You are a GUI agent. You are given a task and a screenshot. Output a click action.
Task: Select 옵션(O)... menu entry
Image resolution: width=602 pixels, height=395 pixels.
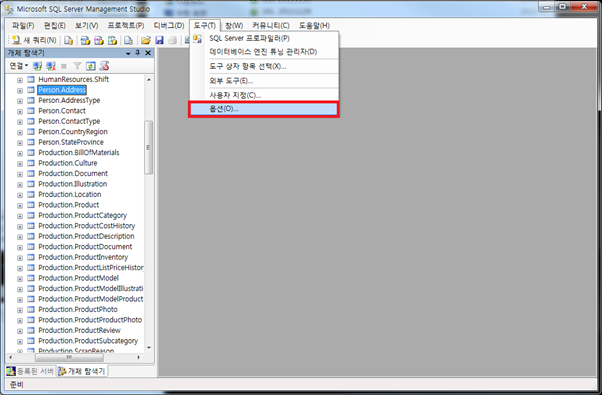pyautogui.click(x=263, y=109)
